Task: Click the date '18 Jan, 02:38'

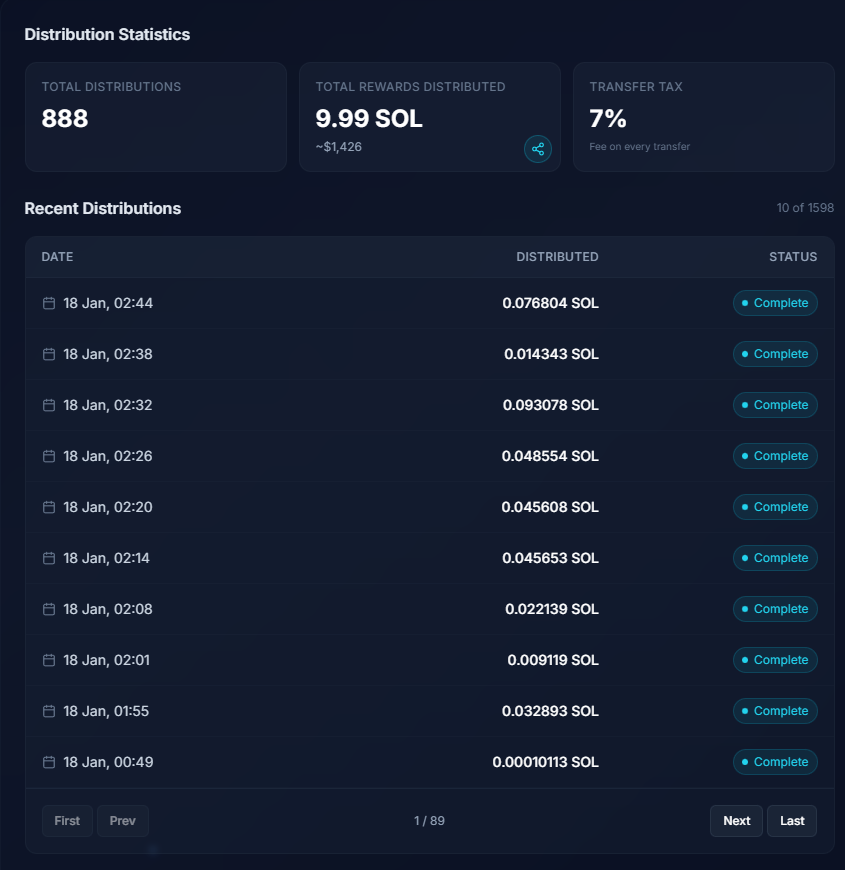Action: tap(108, 354)
